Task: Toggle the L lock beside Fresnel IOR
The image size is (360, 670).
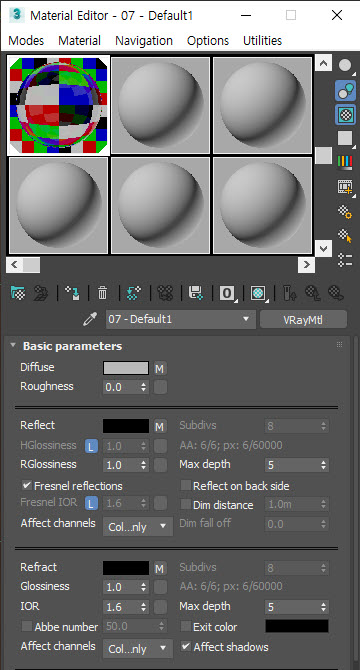Action: tap(91, 503)
